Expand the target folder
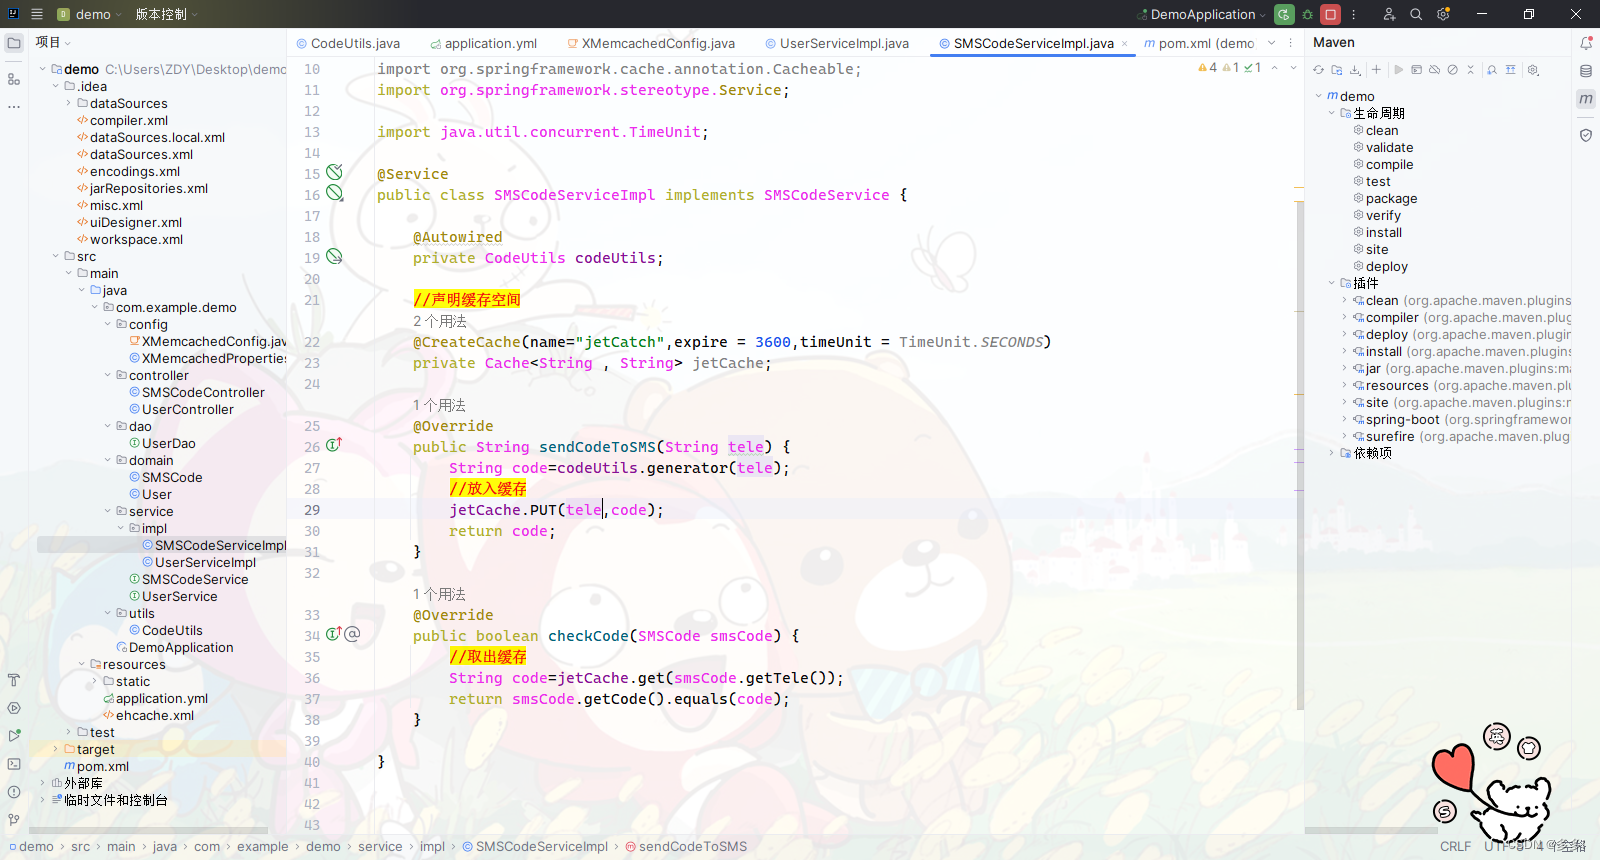The height and width of the screenshot is (860, 1600). [x=56, y=749]
